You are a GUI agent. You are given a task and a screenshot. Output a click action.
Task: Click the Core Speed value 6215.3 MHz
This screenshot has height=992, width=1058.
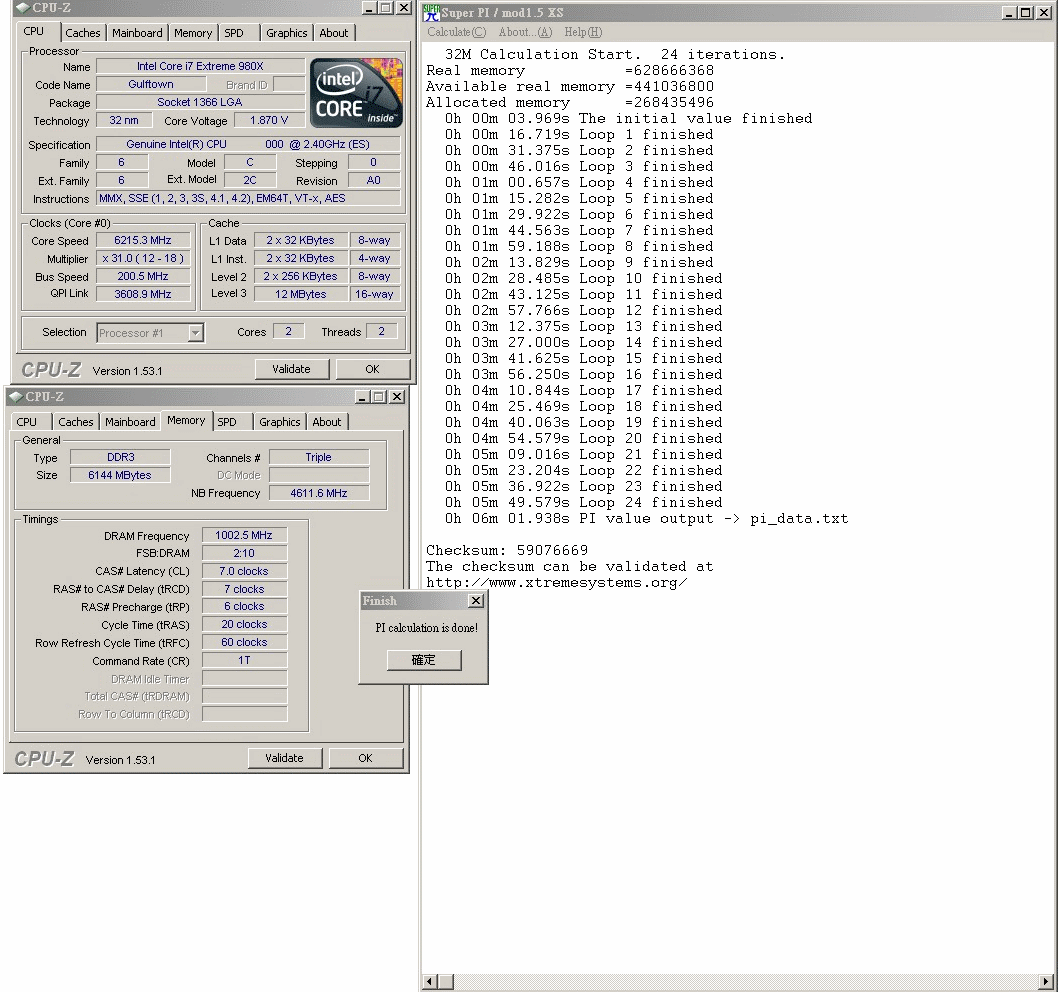pyautogui.click(x=142, y=240)
